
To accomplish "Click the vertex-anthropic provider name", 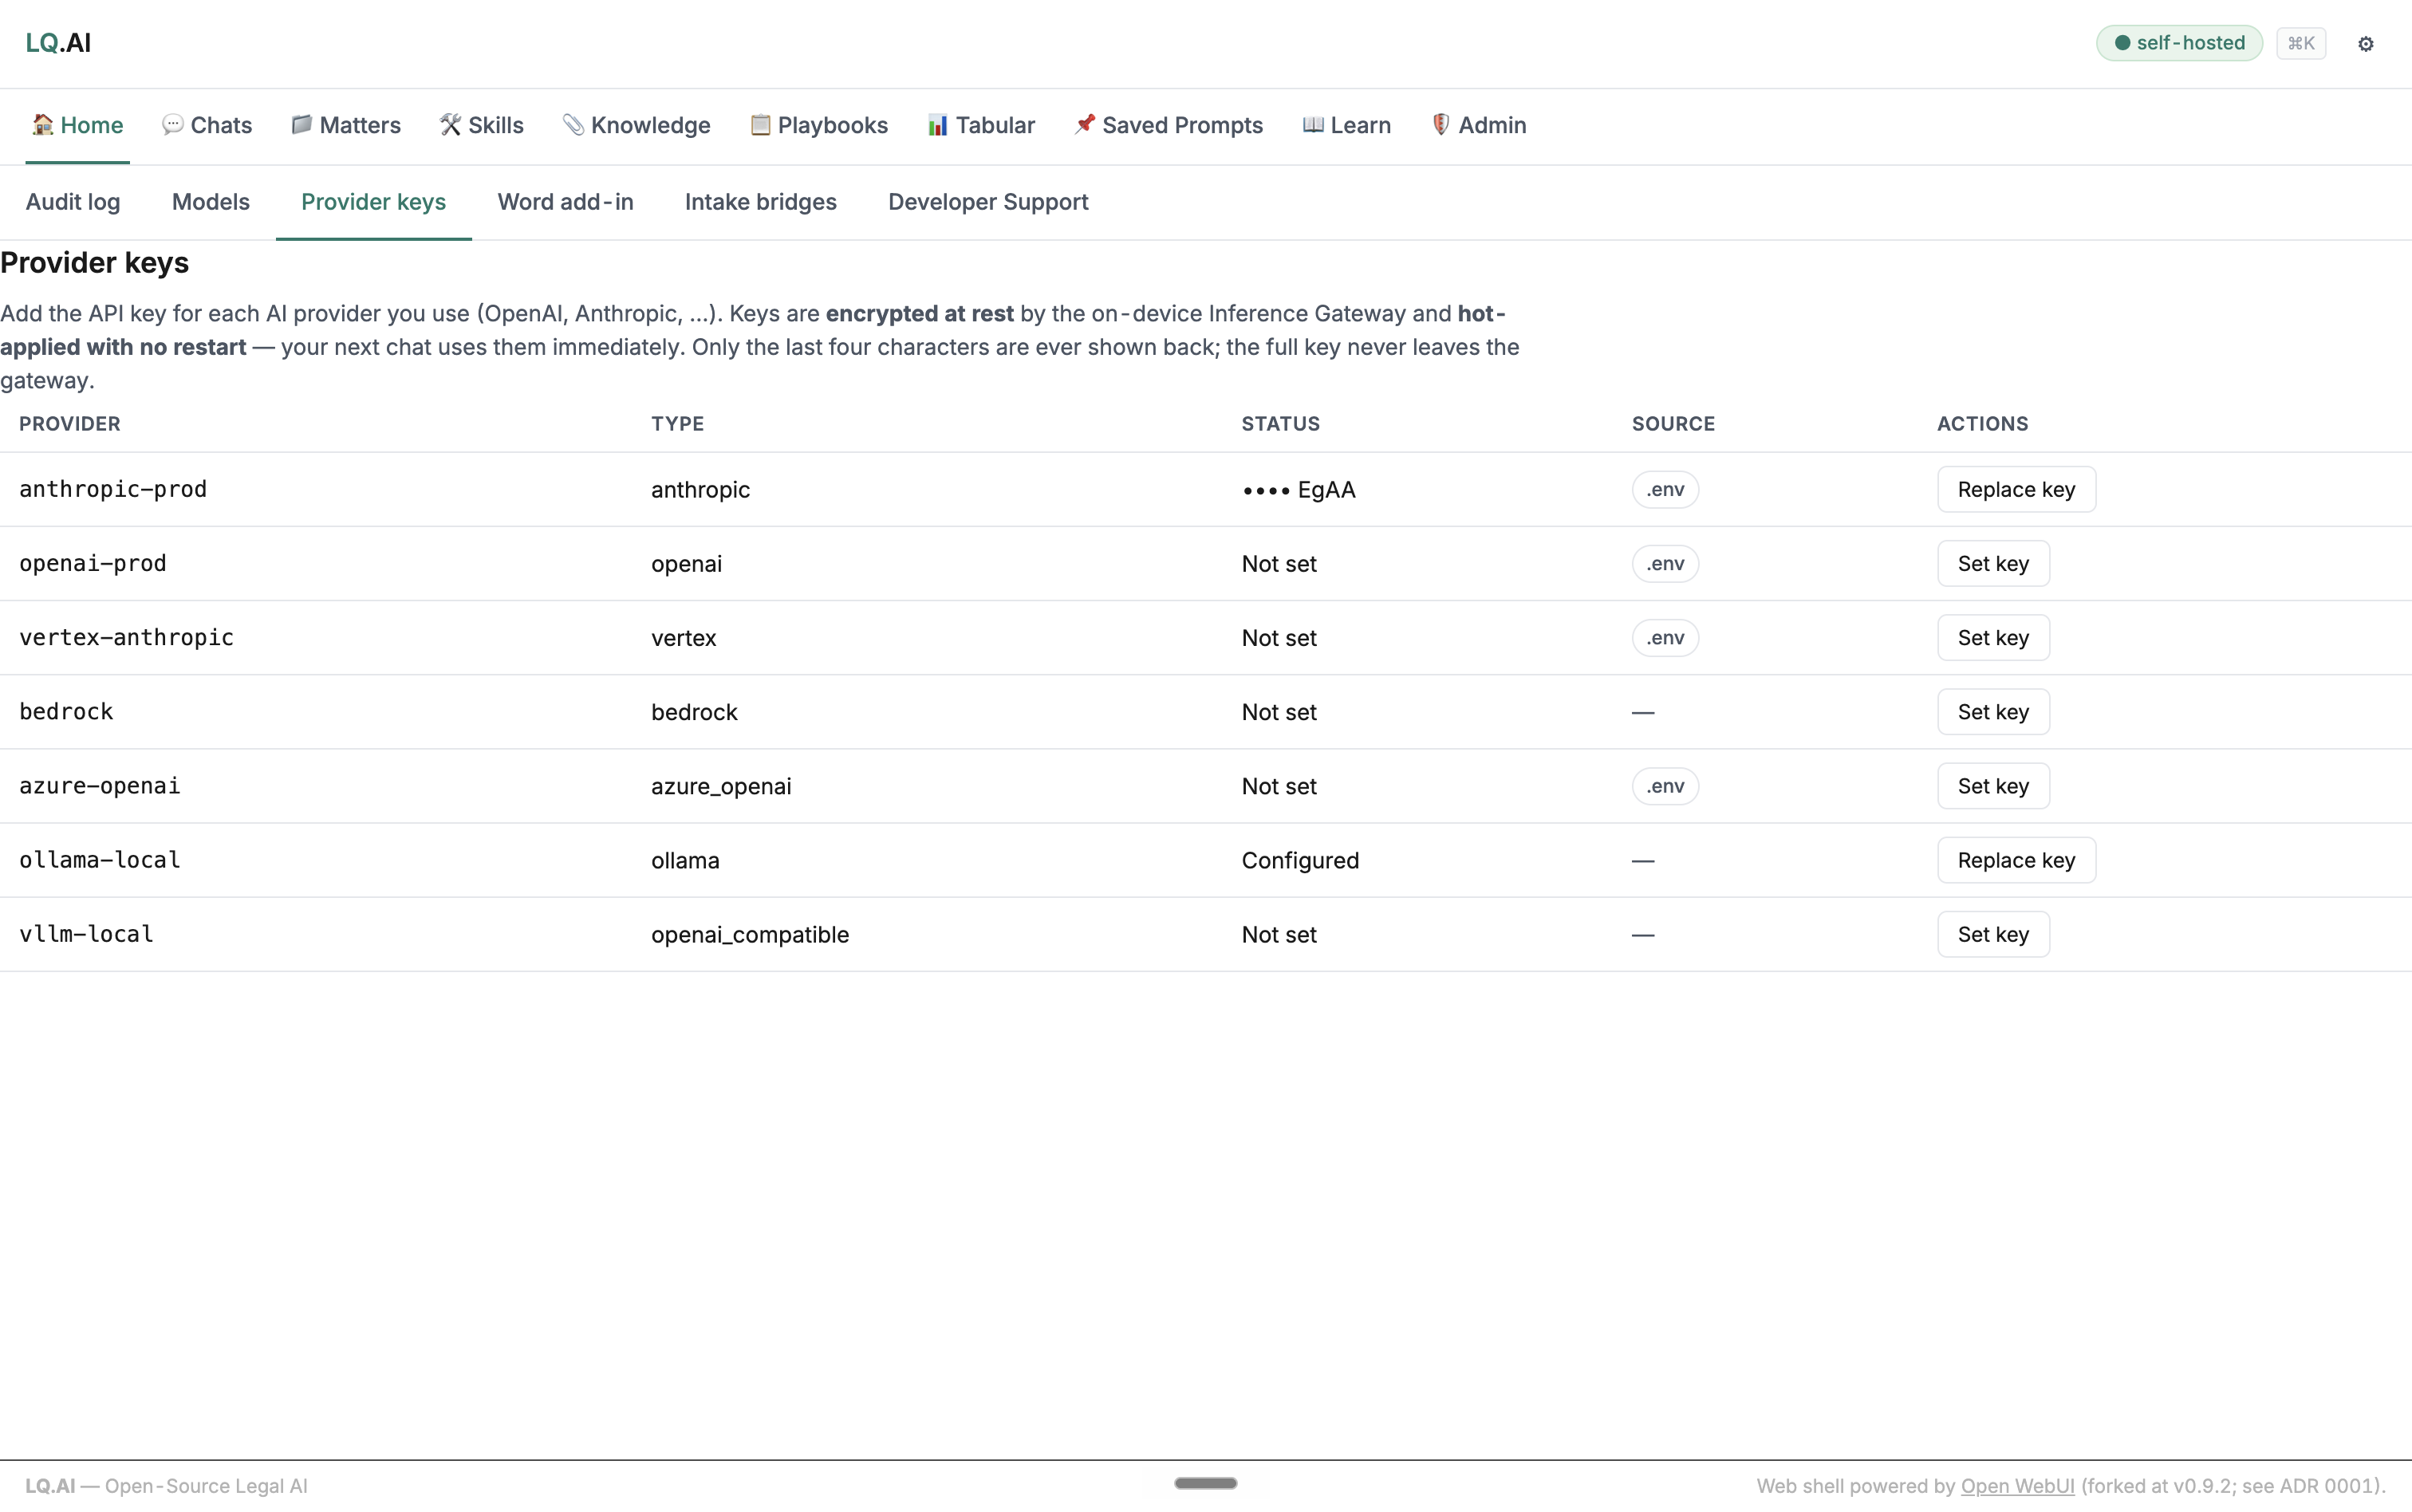I will [x=126, y=637].
